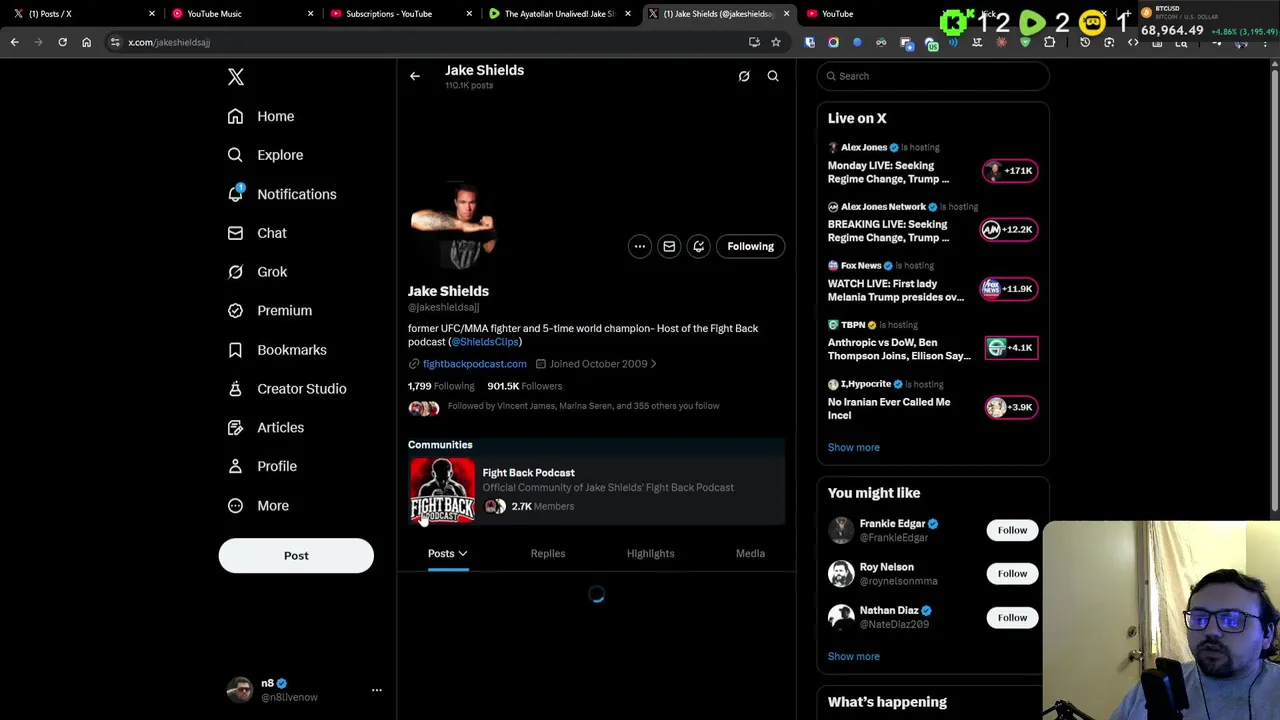Open fightbackpodcast.com link
Viewport: 1280px width, 720px height.
474,364
